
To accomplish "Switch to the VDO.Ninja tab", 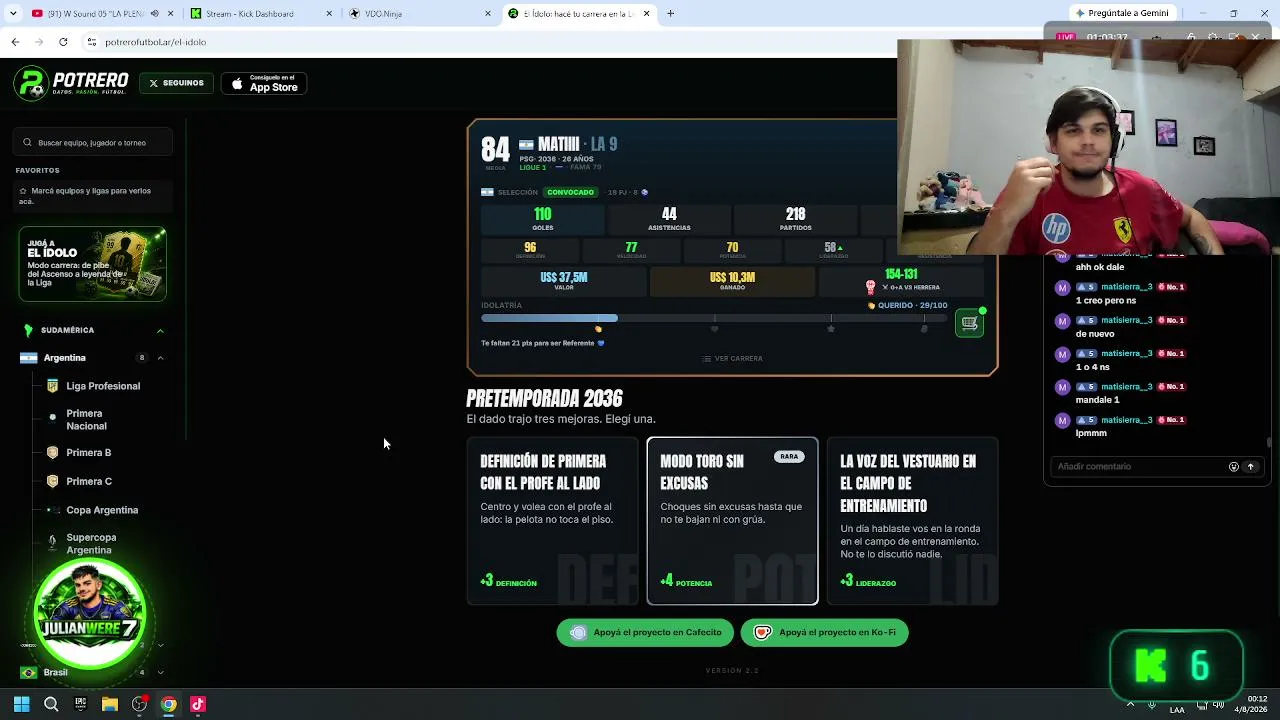I will (x=420, y=14).
